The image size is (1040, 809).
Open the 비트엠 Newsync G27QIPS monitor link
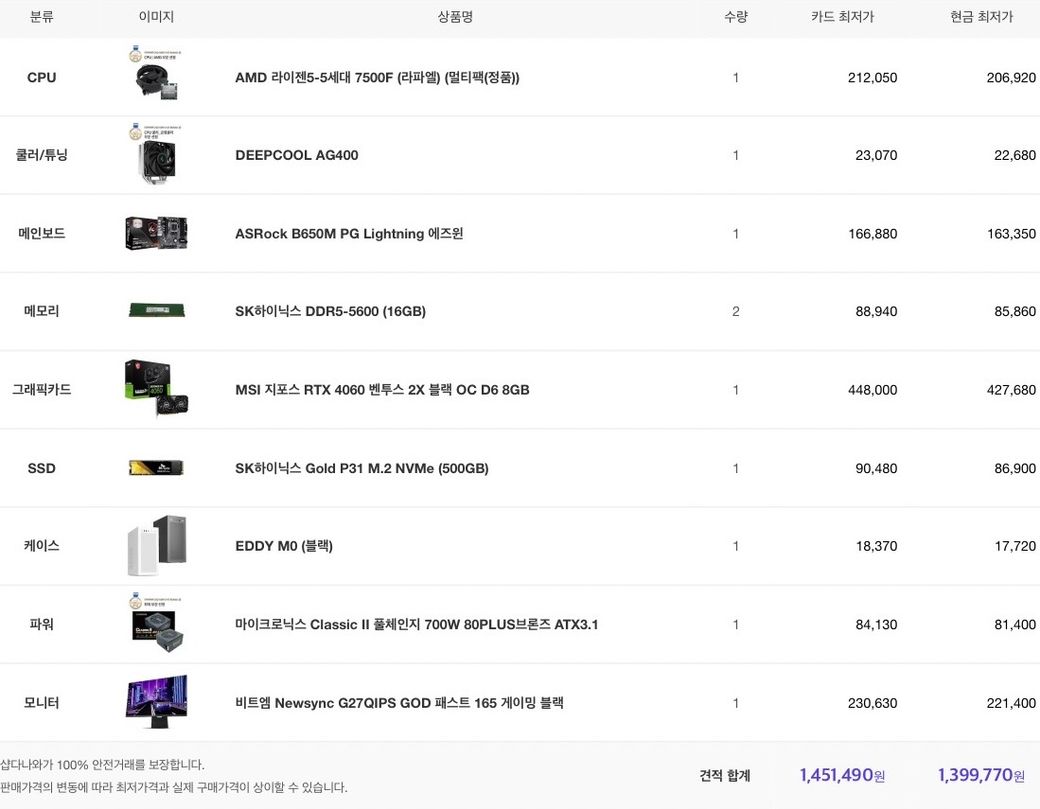pos(399,703)
